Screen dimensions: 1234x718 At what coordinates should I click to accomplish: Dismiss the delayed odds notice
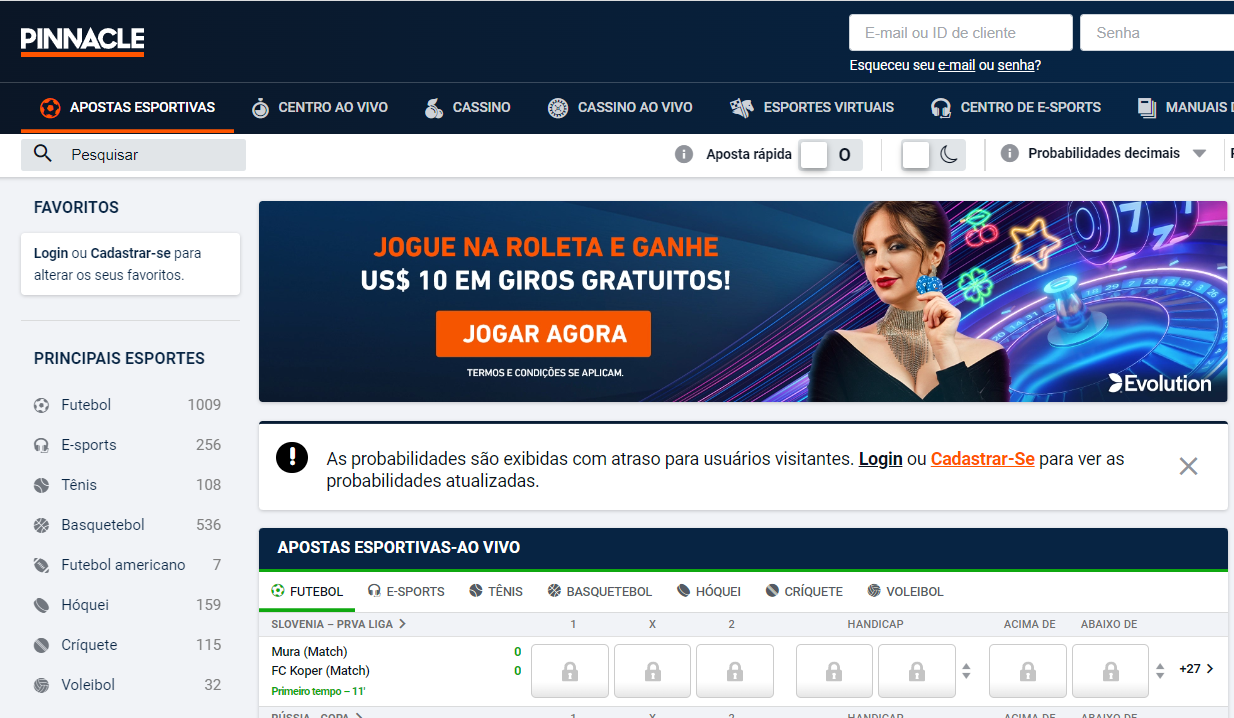pyautogui.click(x=1188, y=466)
